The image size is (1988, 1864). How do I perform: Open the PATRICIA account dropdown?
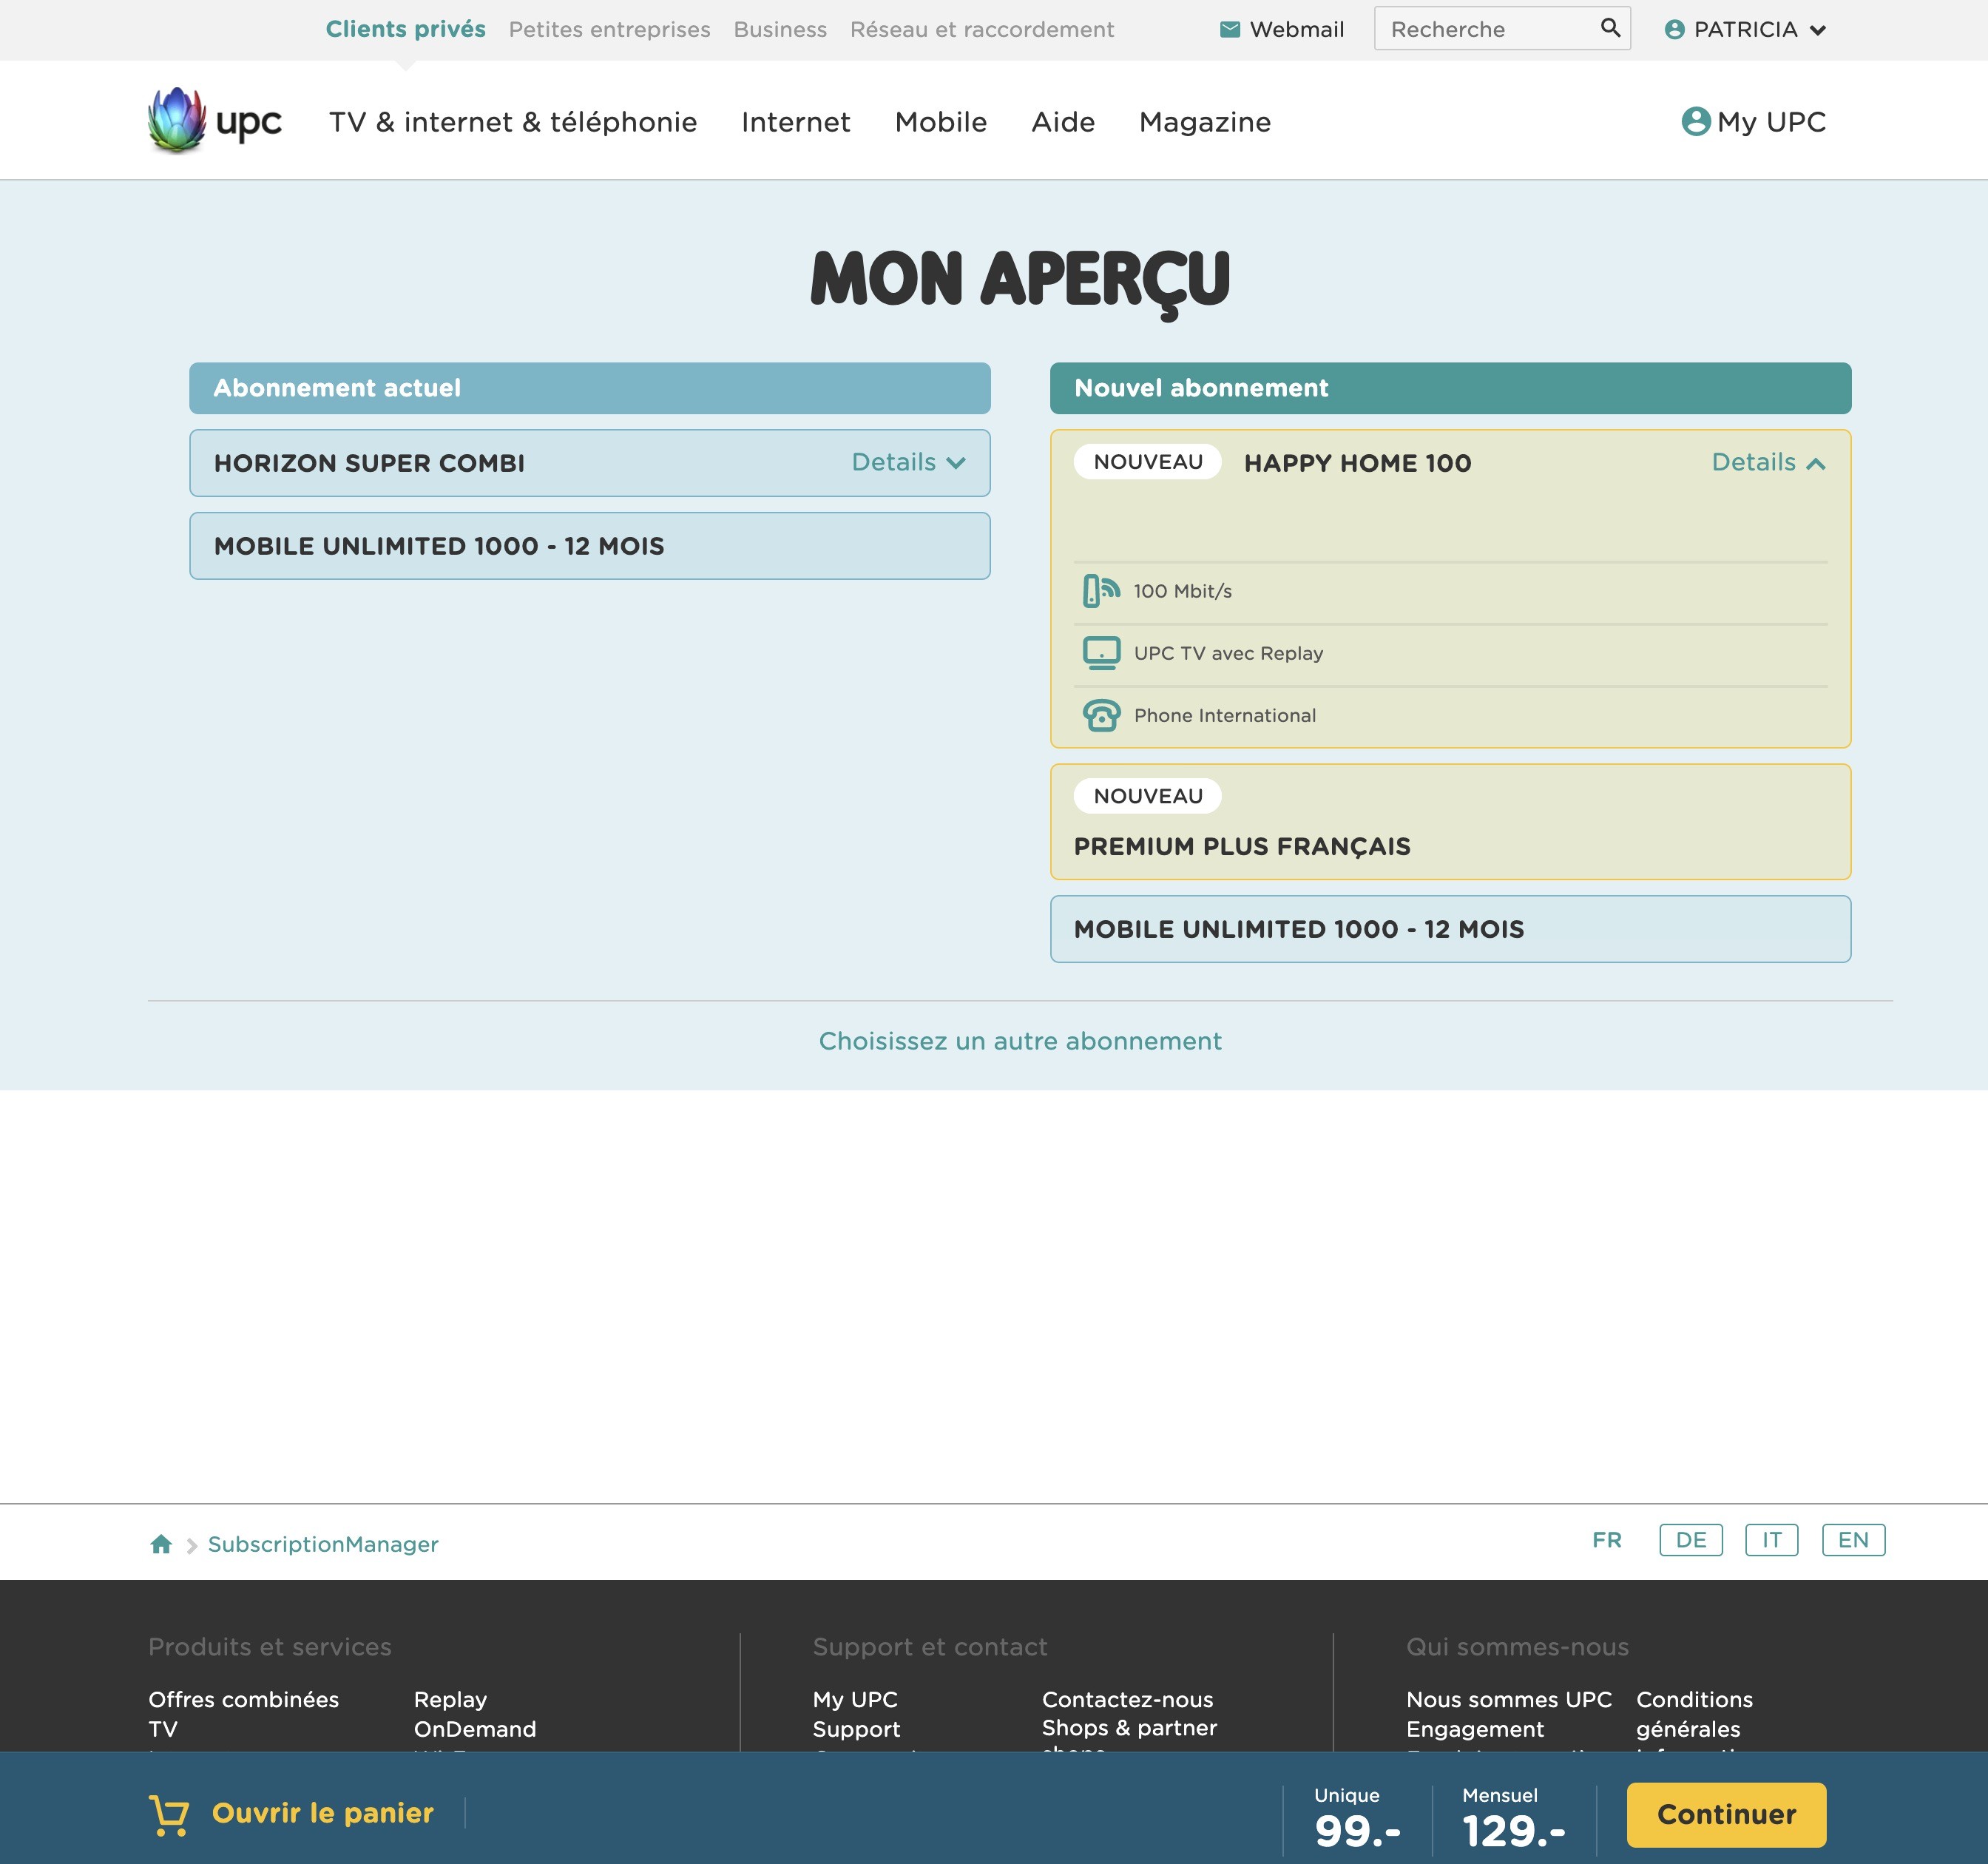pyautogui.click(x=1745, y=30)
